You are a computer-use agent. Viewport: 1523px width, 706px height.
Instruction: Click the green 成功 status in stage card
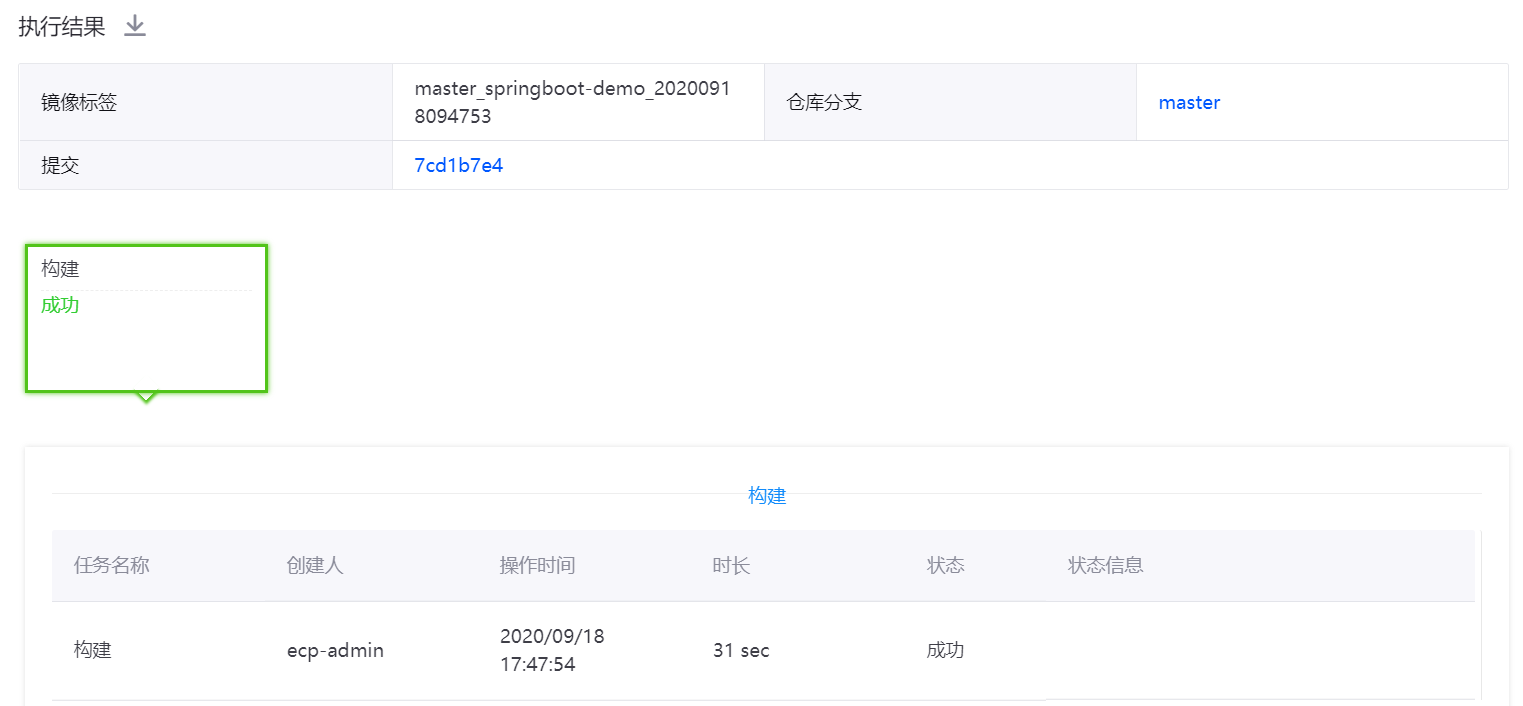[x=60, y=306]
